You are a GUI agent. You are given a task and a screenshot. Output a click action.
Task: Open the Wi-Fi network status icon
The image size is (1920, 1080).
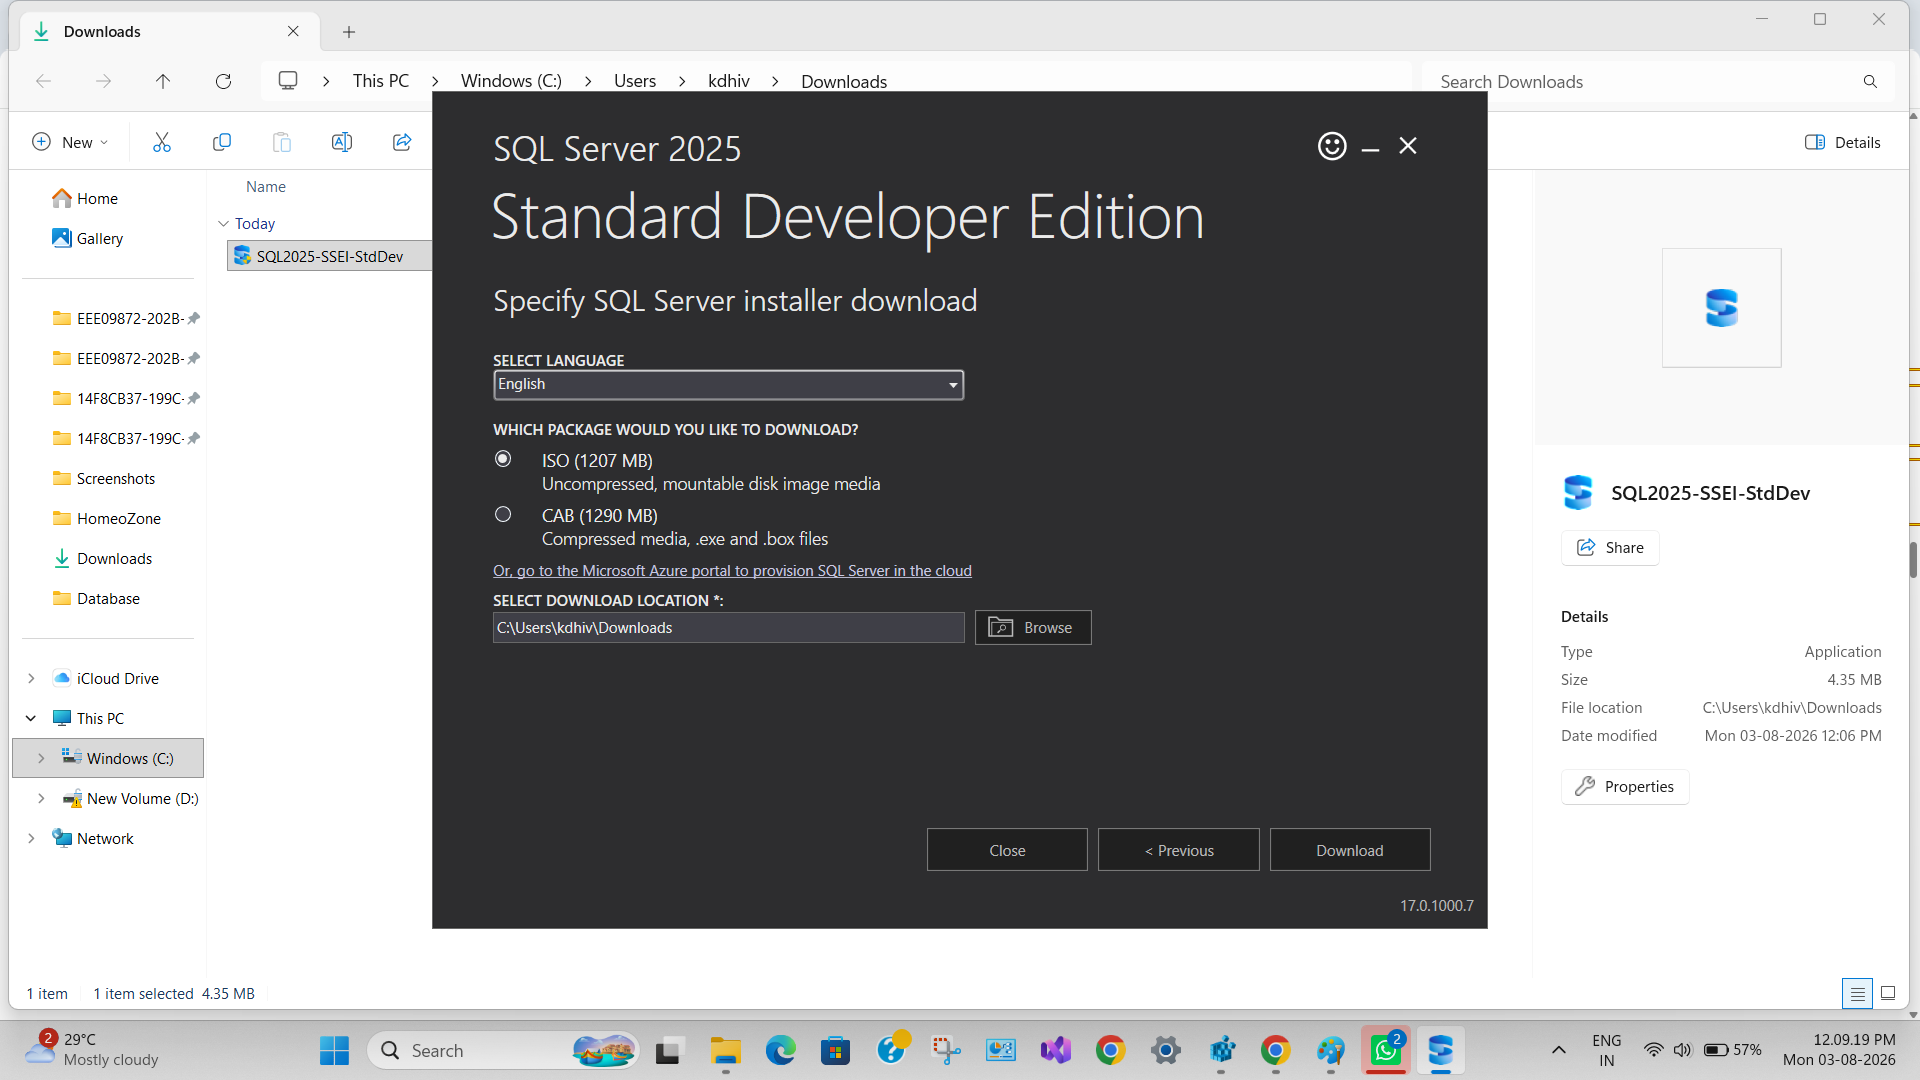[x=1653, y=1050]
